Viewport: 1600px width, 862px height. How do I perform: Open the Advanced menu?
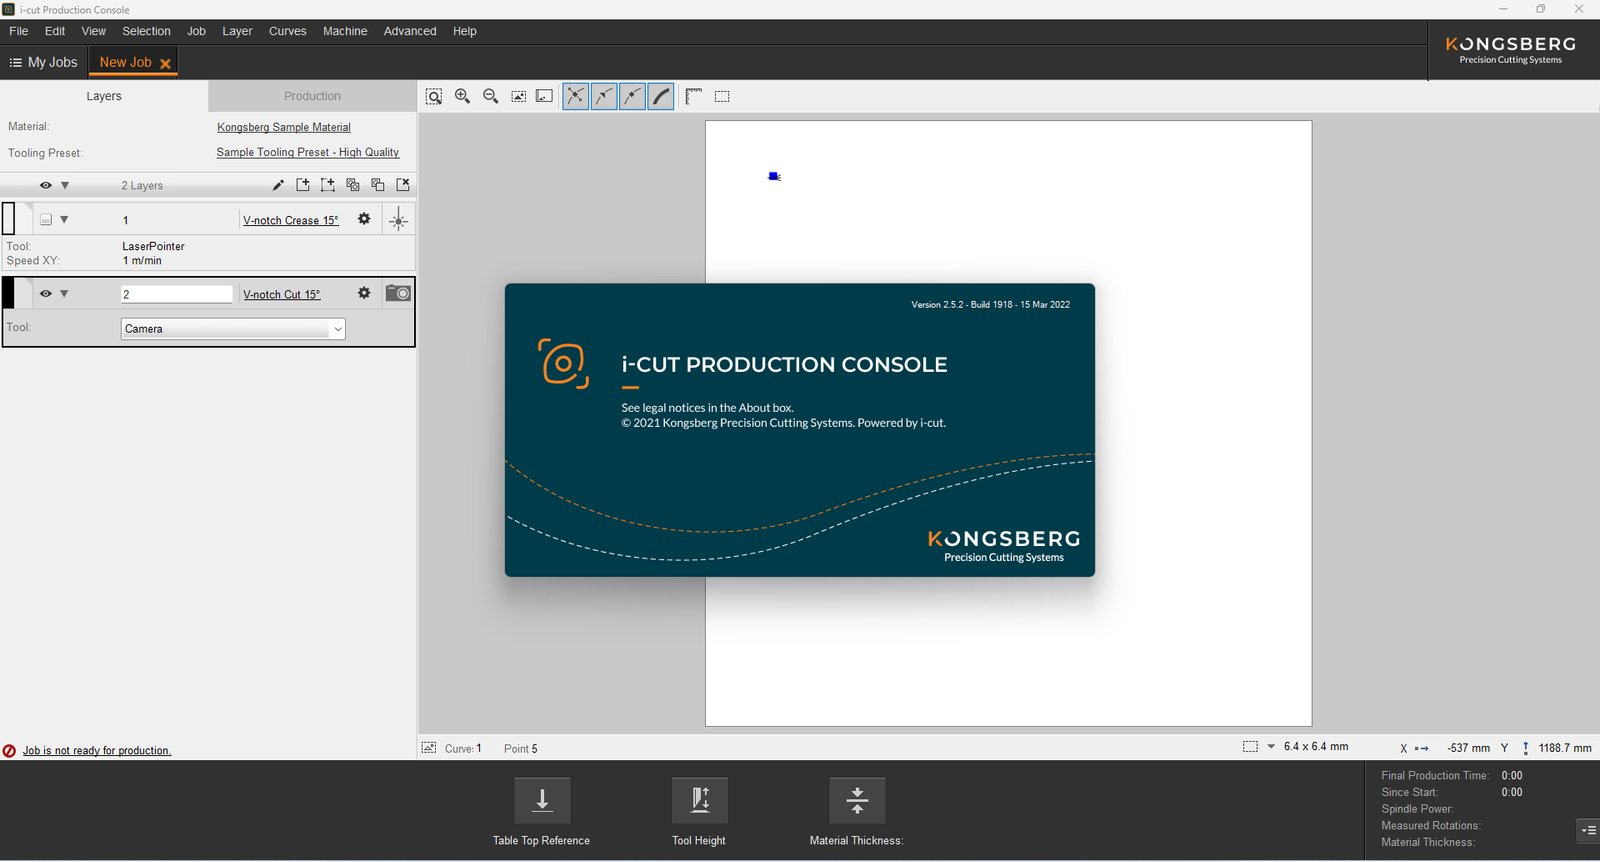point(410,31)
